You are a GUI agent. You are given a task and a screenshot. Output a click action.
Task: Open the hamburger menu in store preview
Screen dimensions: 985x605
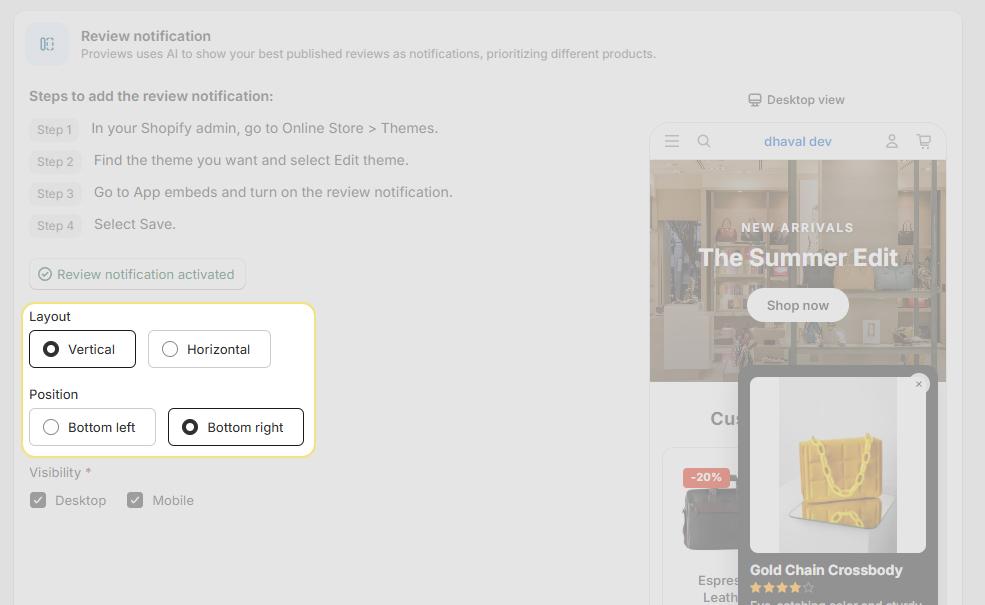(672, 141)
